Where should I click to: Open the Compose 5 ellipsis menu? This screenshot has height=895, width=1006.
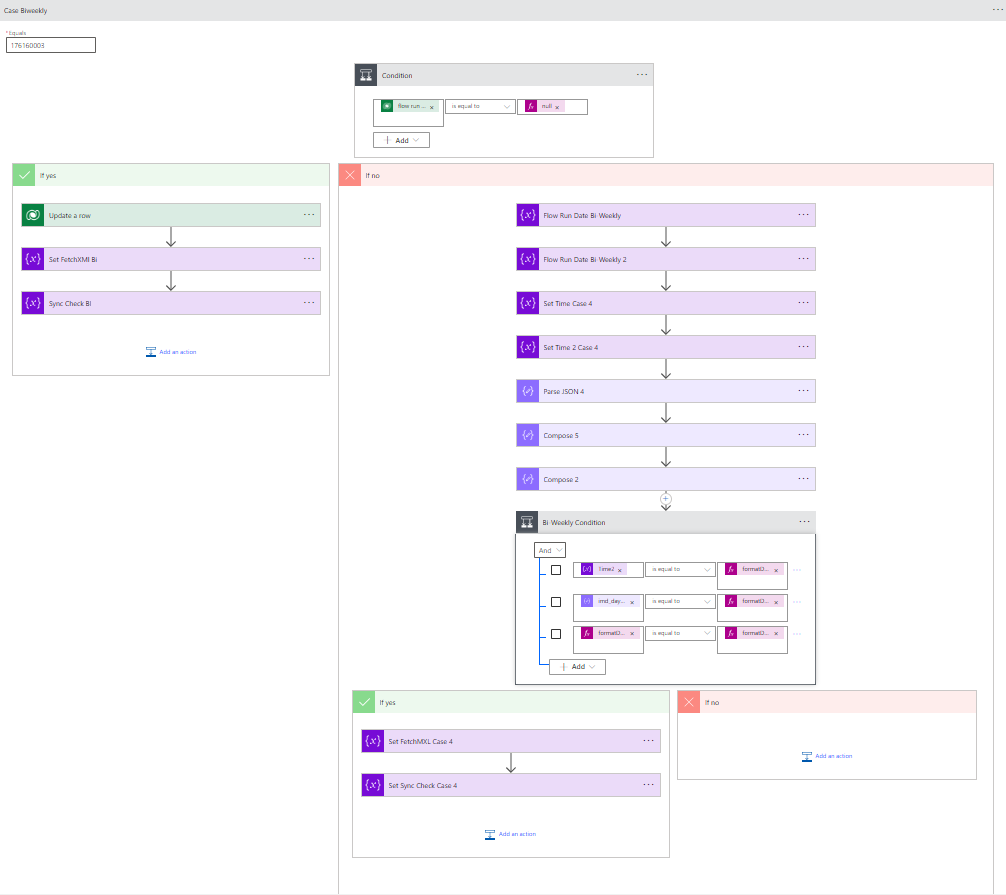[x=804, y=435]
